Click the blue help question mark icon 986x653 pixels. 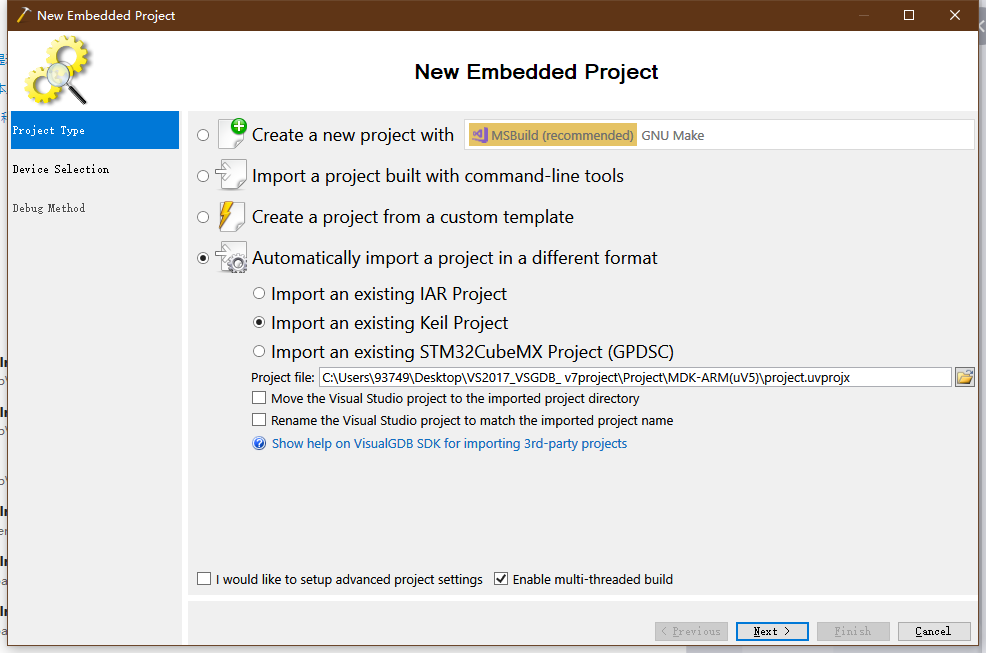259,444
